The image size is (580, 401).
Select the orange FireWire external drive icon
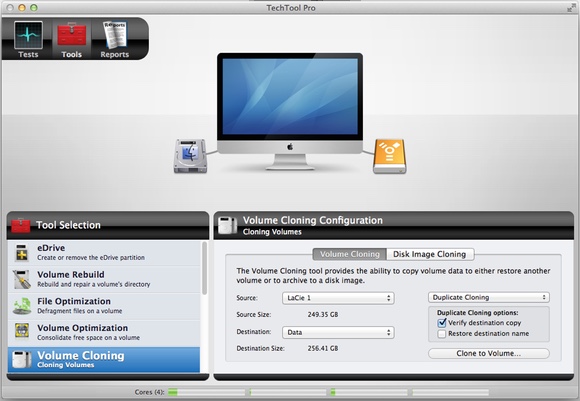pyautogui.click(x=390, y=156)
